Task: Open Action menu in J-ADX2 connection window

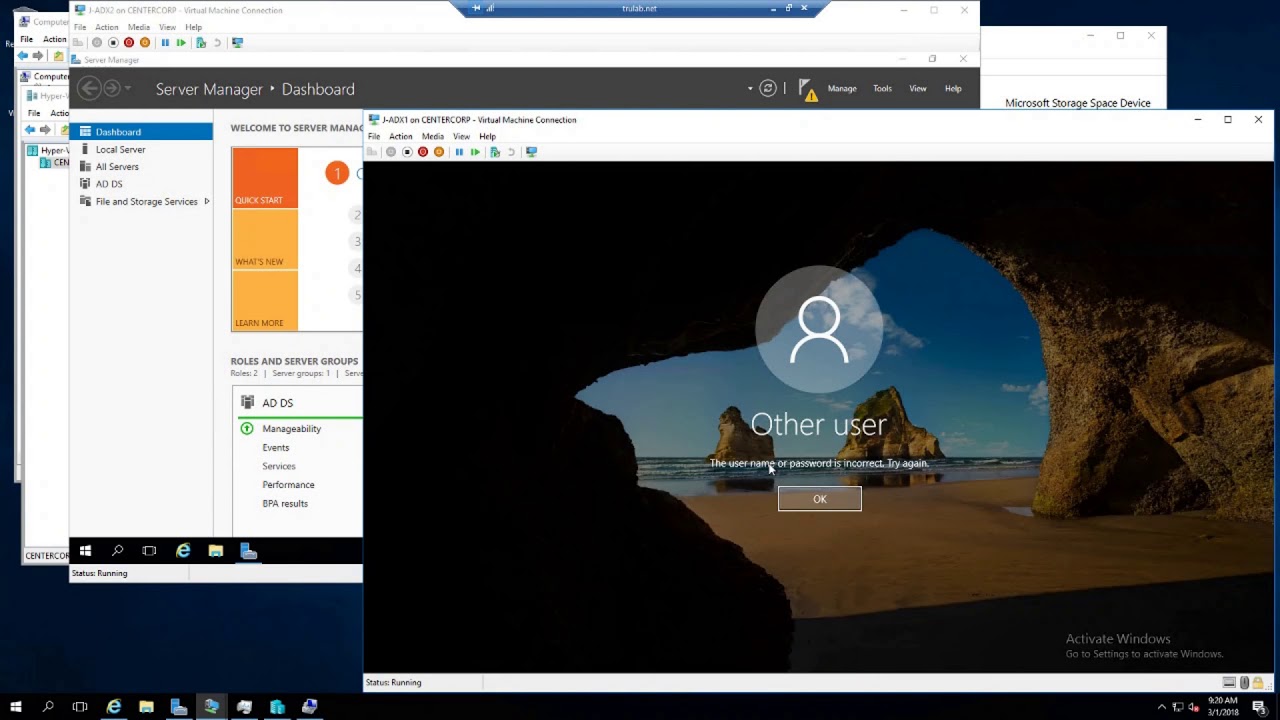Action: tap(106, 27)
